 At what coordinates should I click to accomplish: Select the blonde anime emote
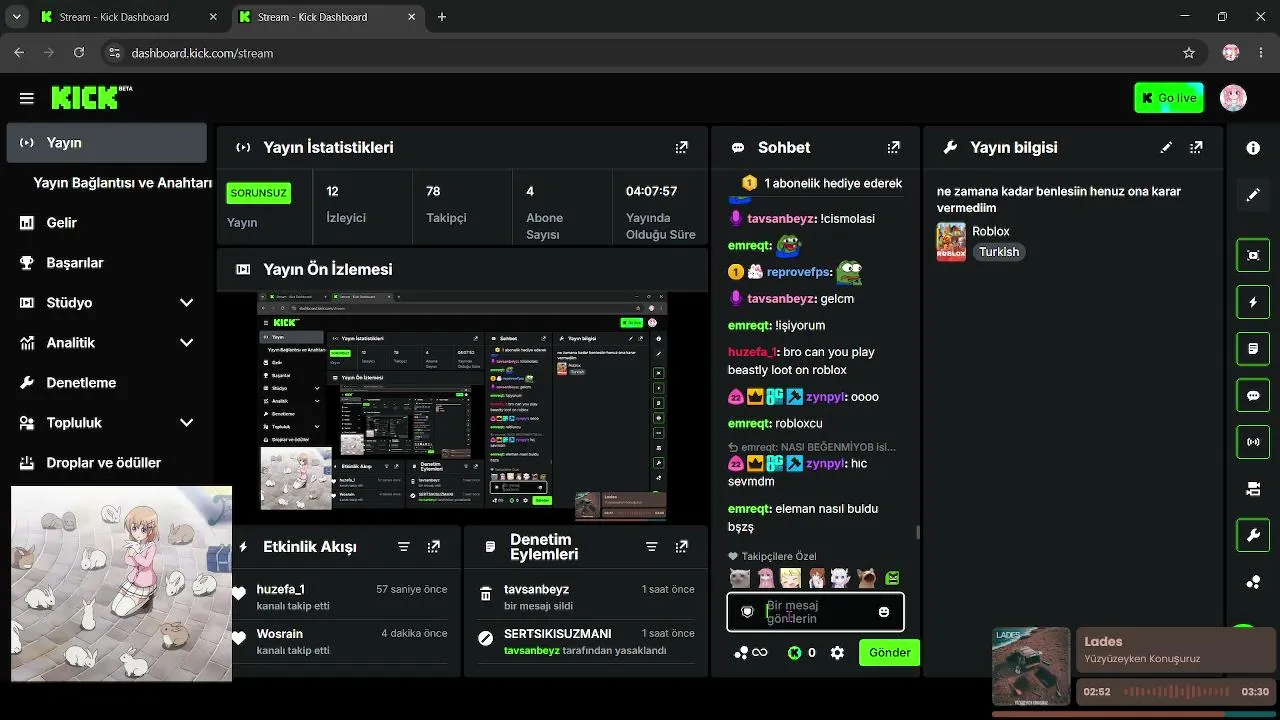tap(790, 578)
